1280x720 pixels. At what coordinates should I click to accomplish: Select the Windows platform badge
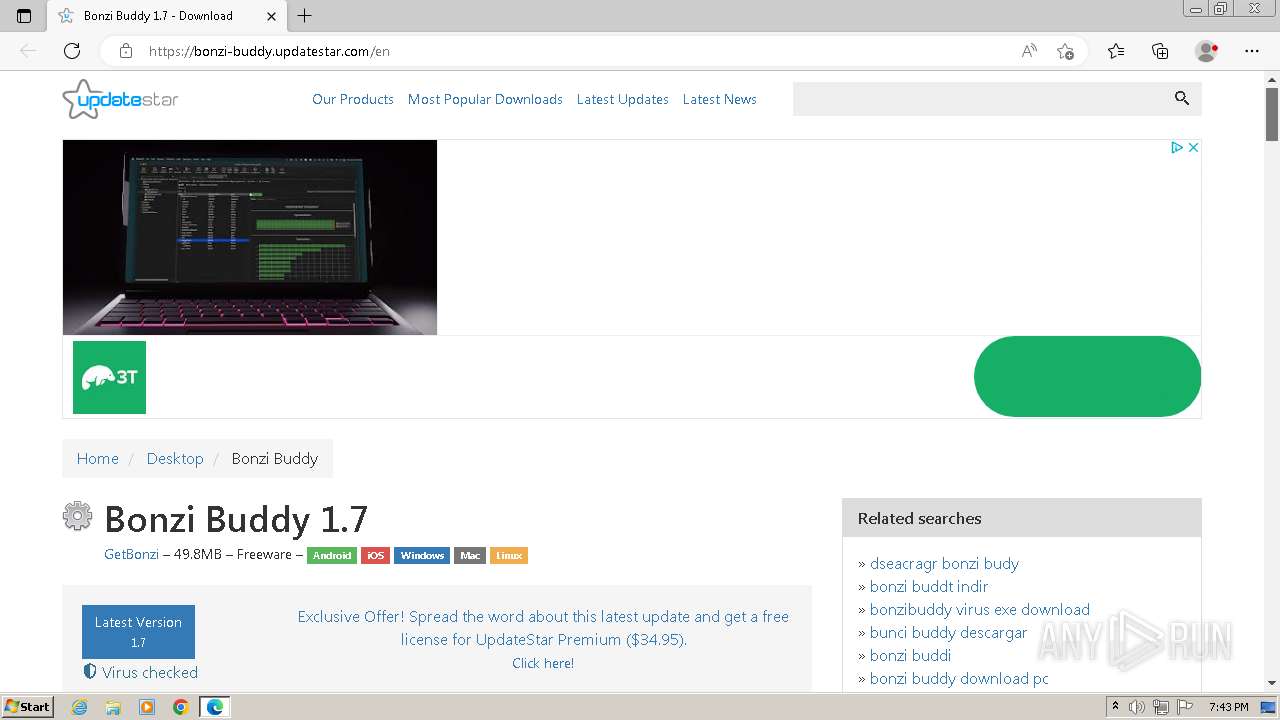pos(422,555)
